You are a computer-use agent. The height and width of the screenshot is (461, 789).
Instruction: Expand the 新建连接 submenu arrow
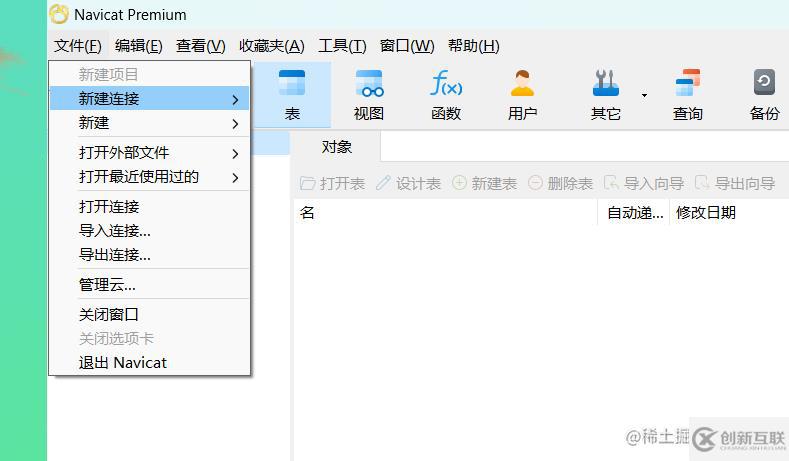(235, 100)
